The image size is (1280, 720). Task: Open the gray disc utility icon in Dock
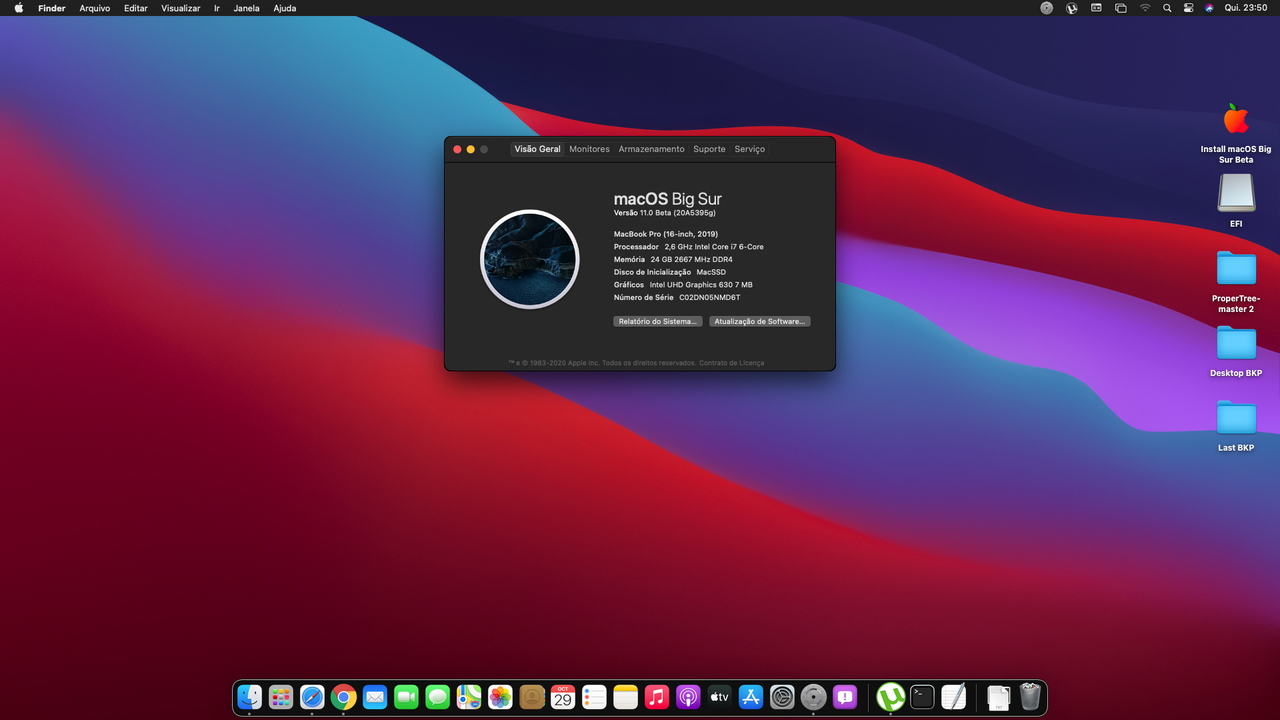point(814,697)
